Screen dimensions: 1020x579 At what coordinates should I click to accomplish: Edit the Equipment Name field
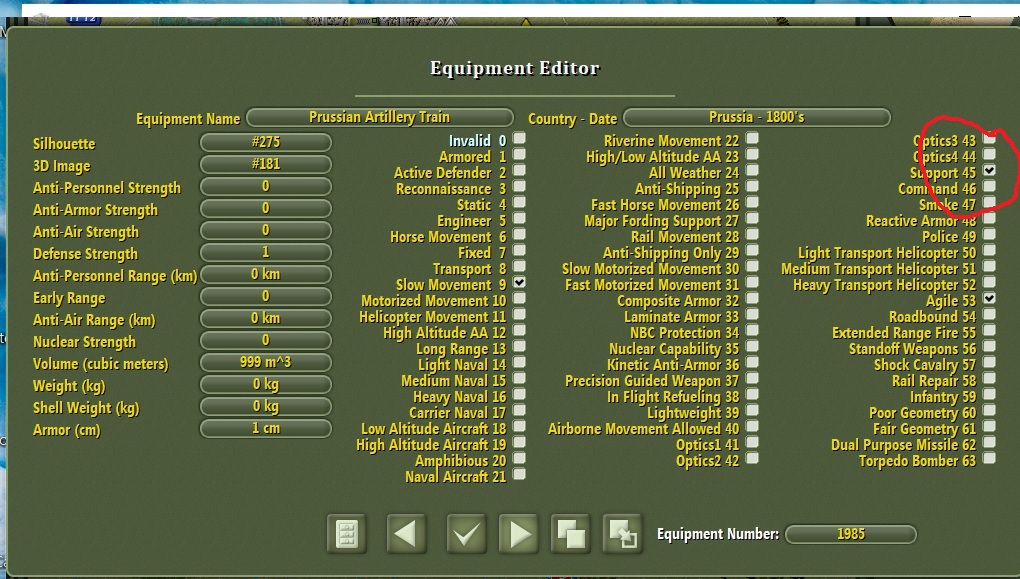[380, 118]
